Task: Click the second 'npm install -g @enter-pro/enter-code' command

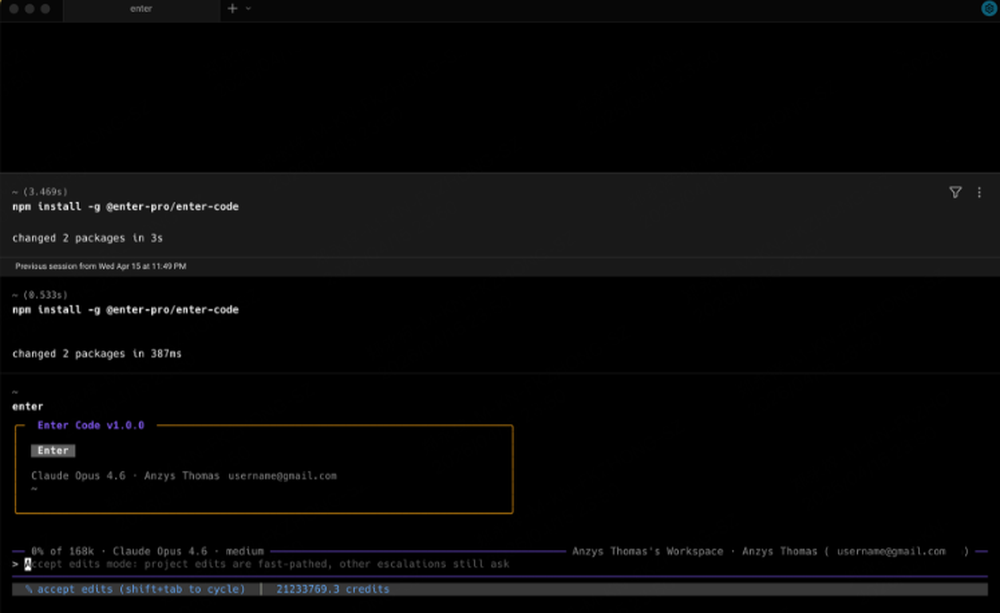Action: (125, 310)
